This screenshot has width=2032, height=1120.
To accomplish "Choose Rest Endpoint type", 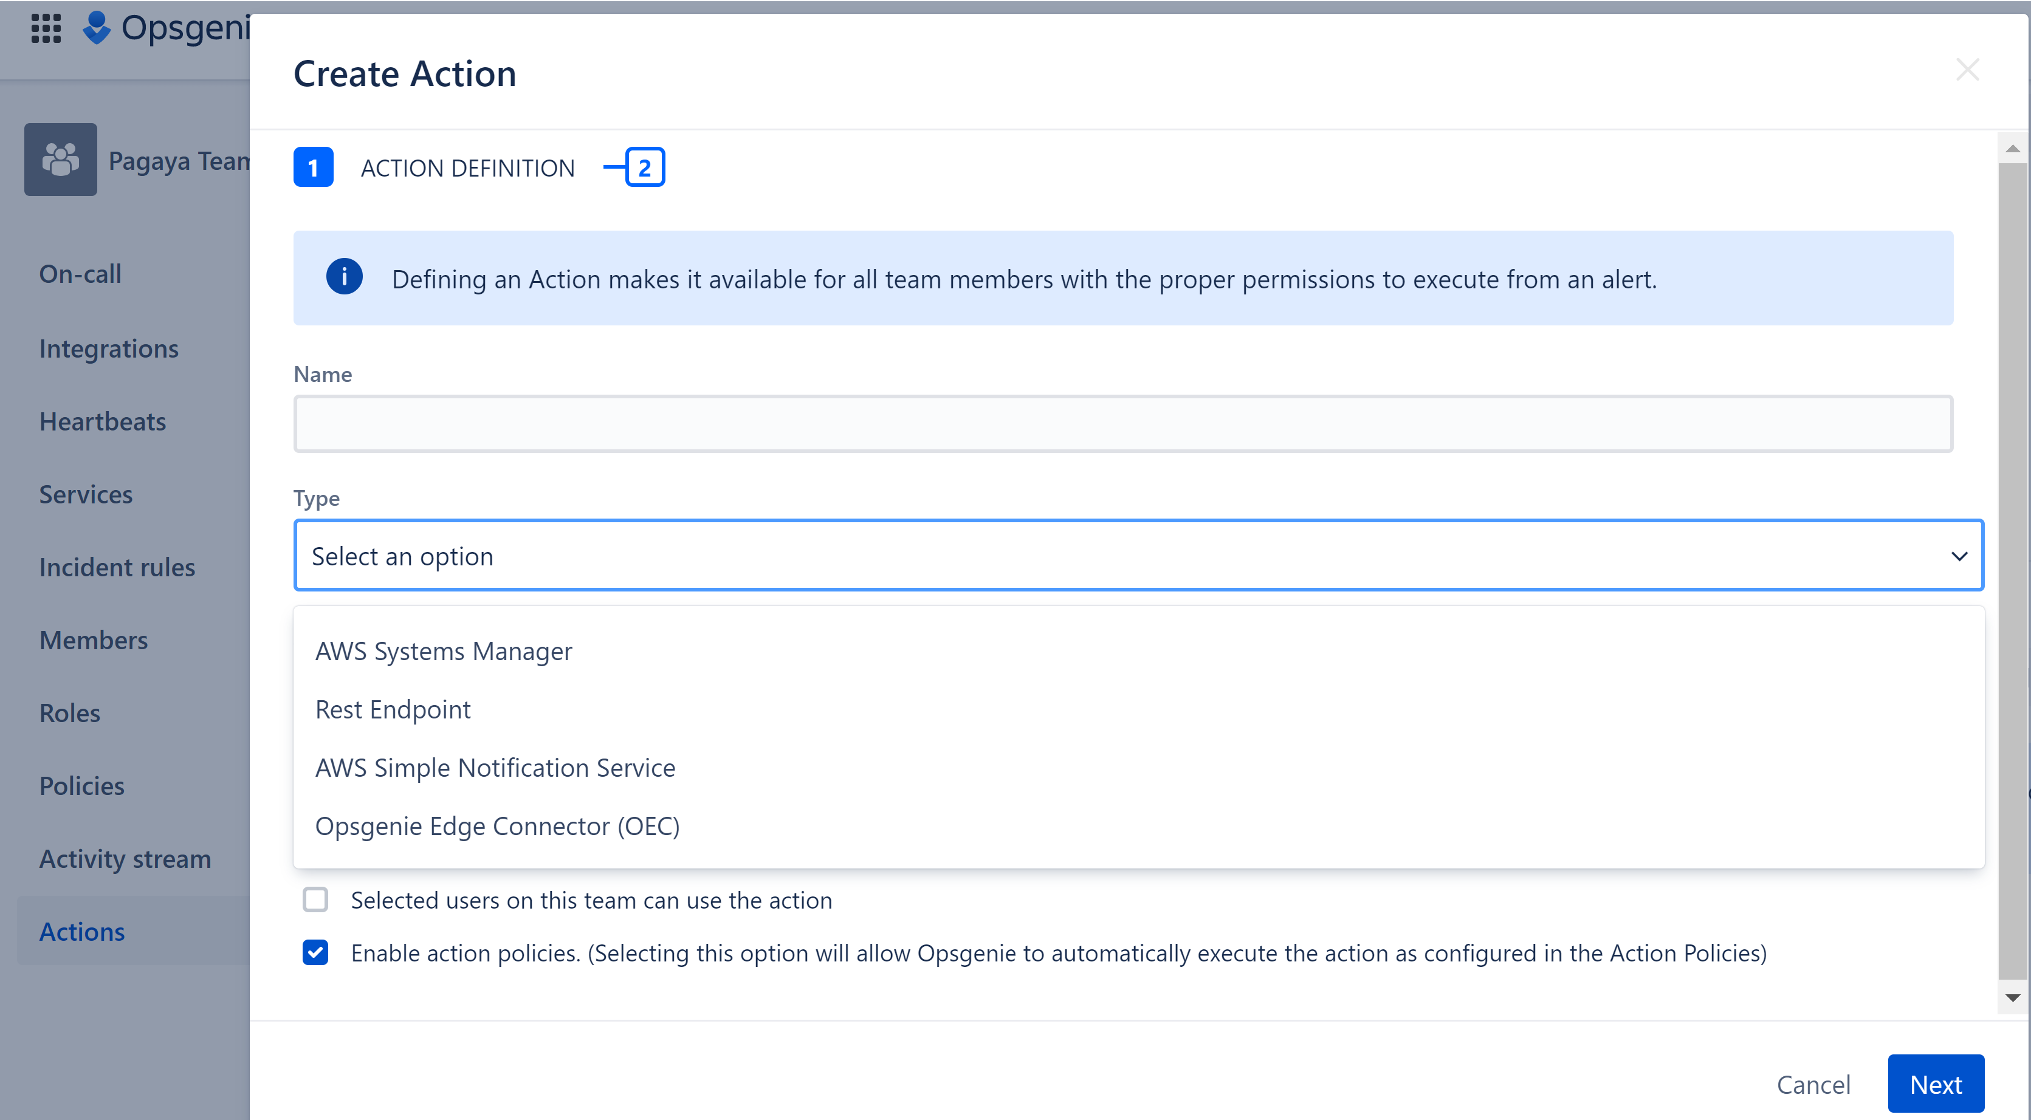I will [x=1138, y=709].
